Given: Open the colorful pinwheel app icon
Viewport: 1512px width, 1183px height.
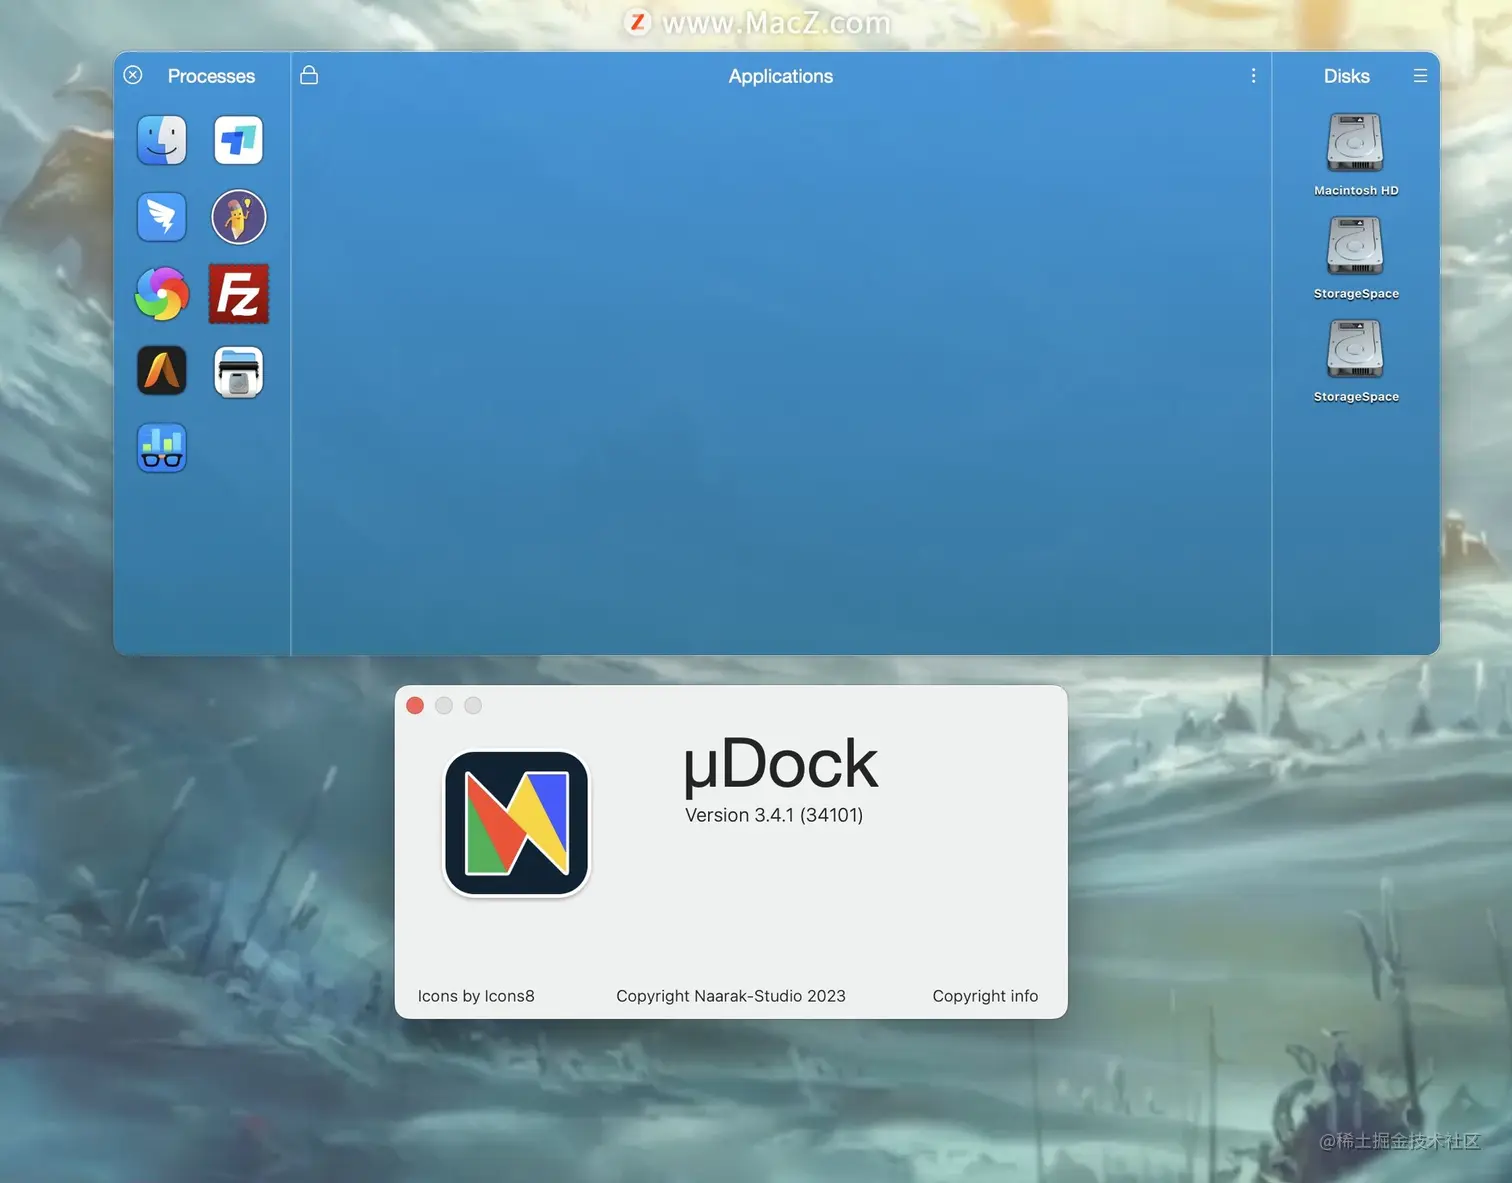Looking at the screenshot, I should [x=162, y=294].
